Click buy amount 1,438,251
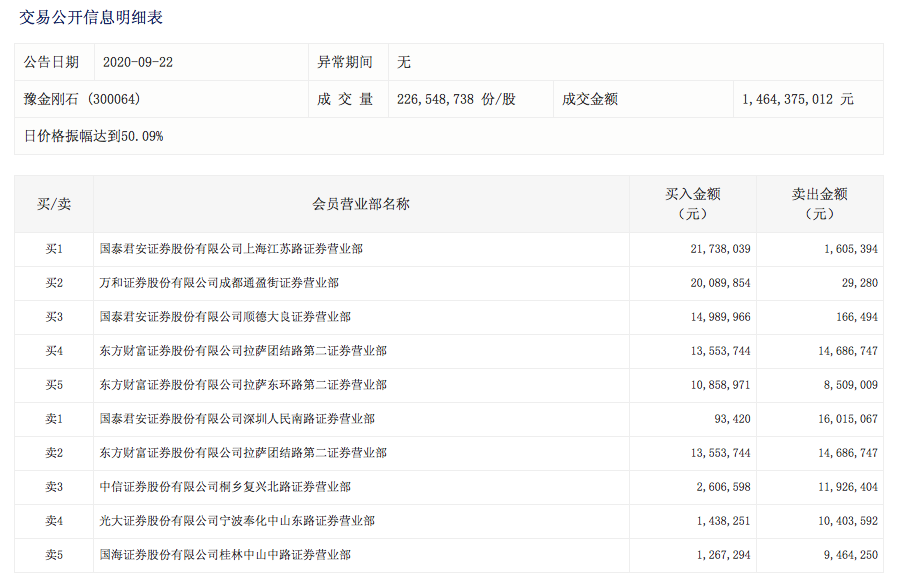The image size is (897, 575). [x=724, y=522]
